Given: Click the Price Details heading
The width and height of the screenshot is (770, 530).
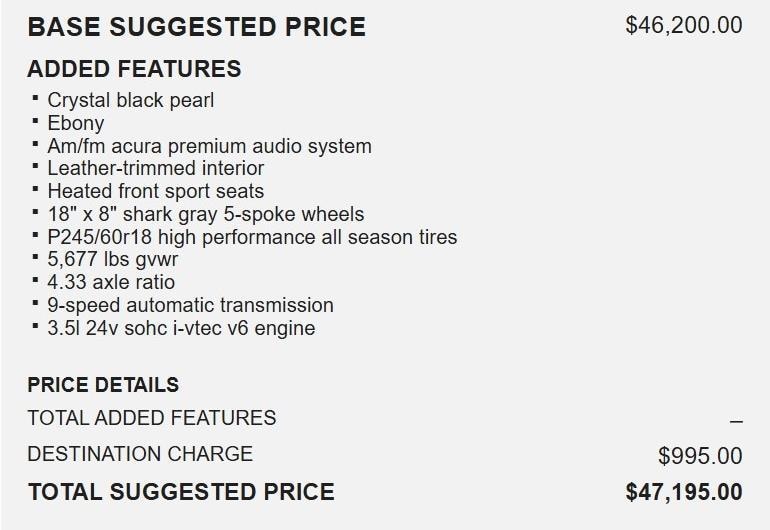Looking at the screenshot, I should 103,385.
